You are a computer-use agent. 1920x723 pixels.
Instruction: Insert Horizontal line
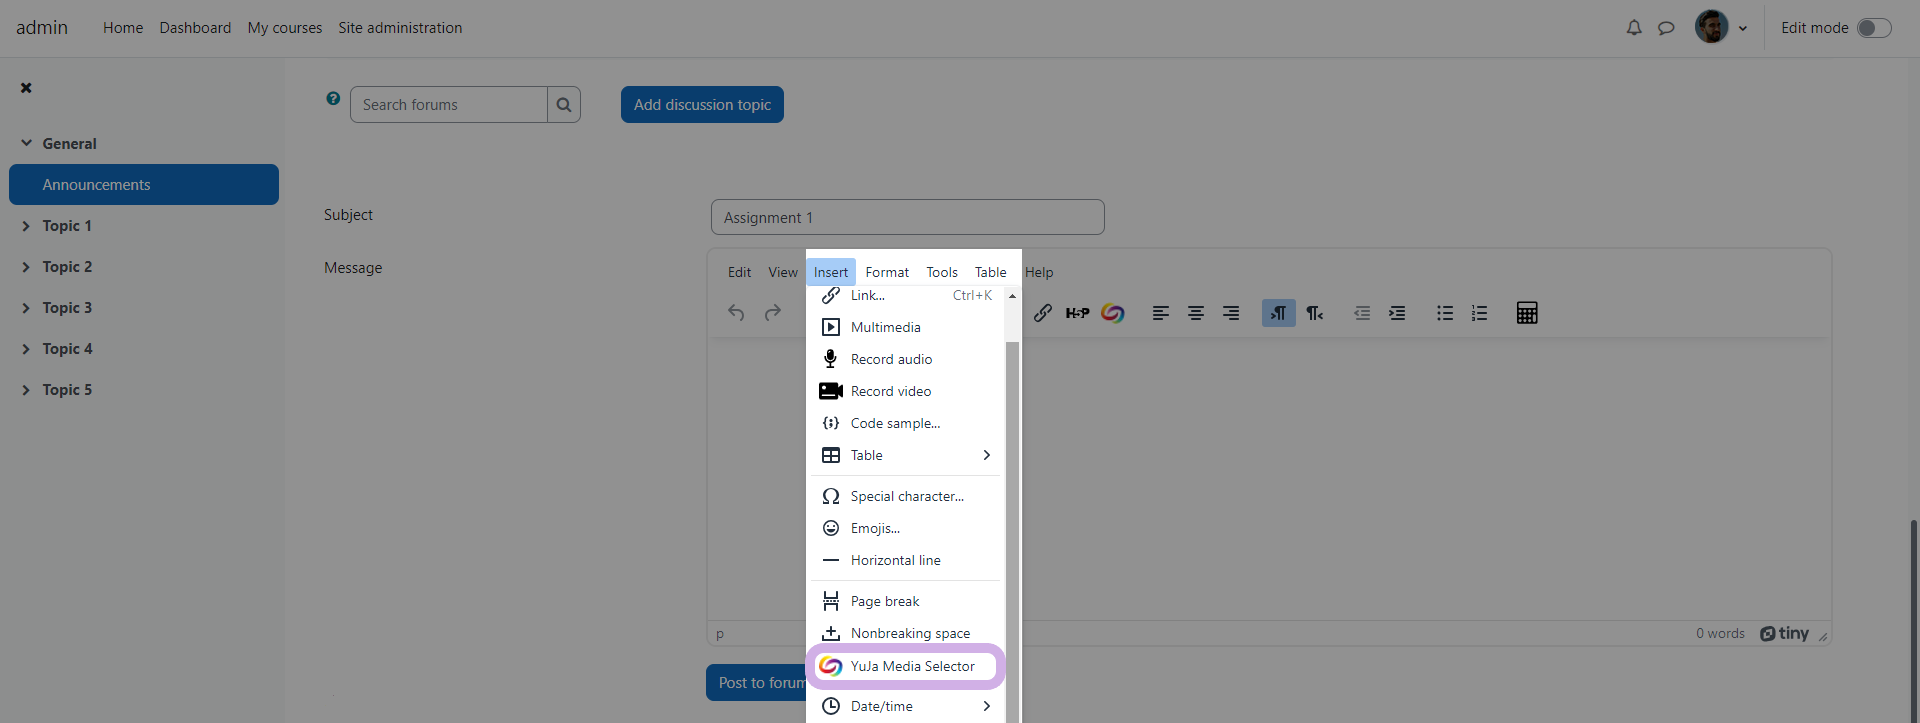coord(906,560)
